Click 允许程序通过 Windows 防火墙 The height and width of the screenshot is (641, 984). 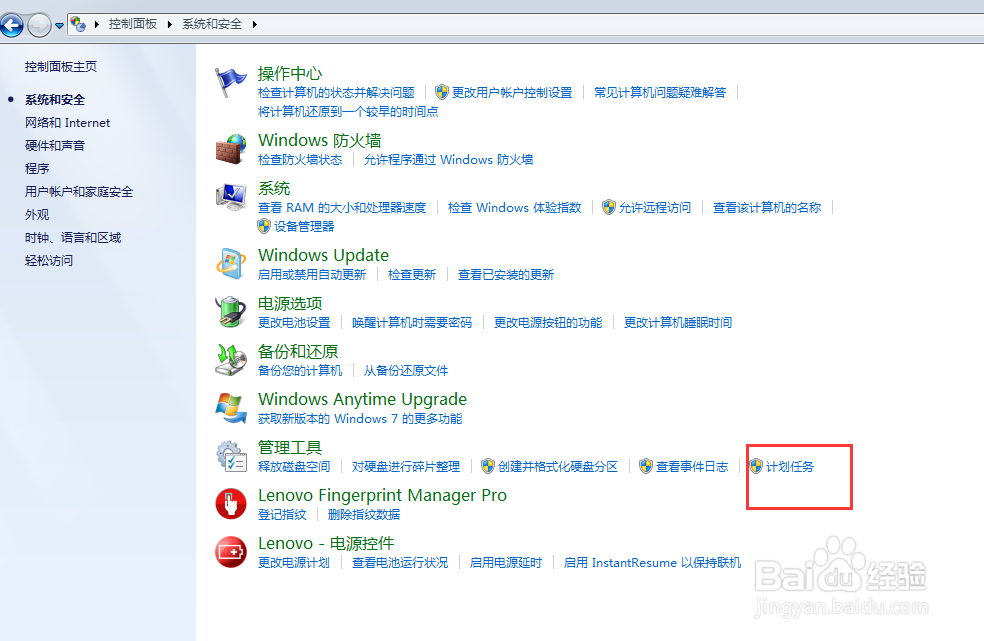448,159
